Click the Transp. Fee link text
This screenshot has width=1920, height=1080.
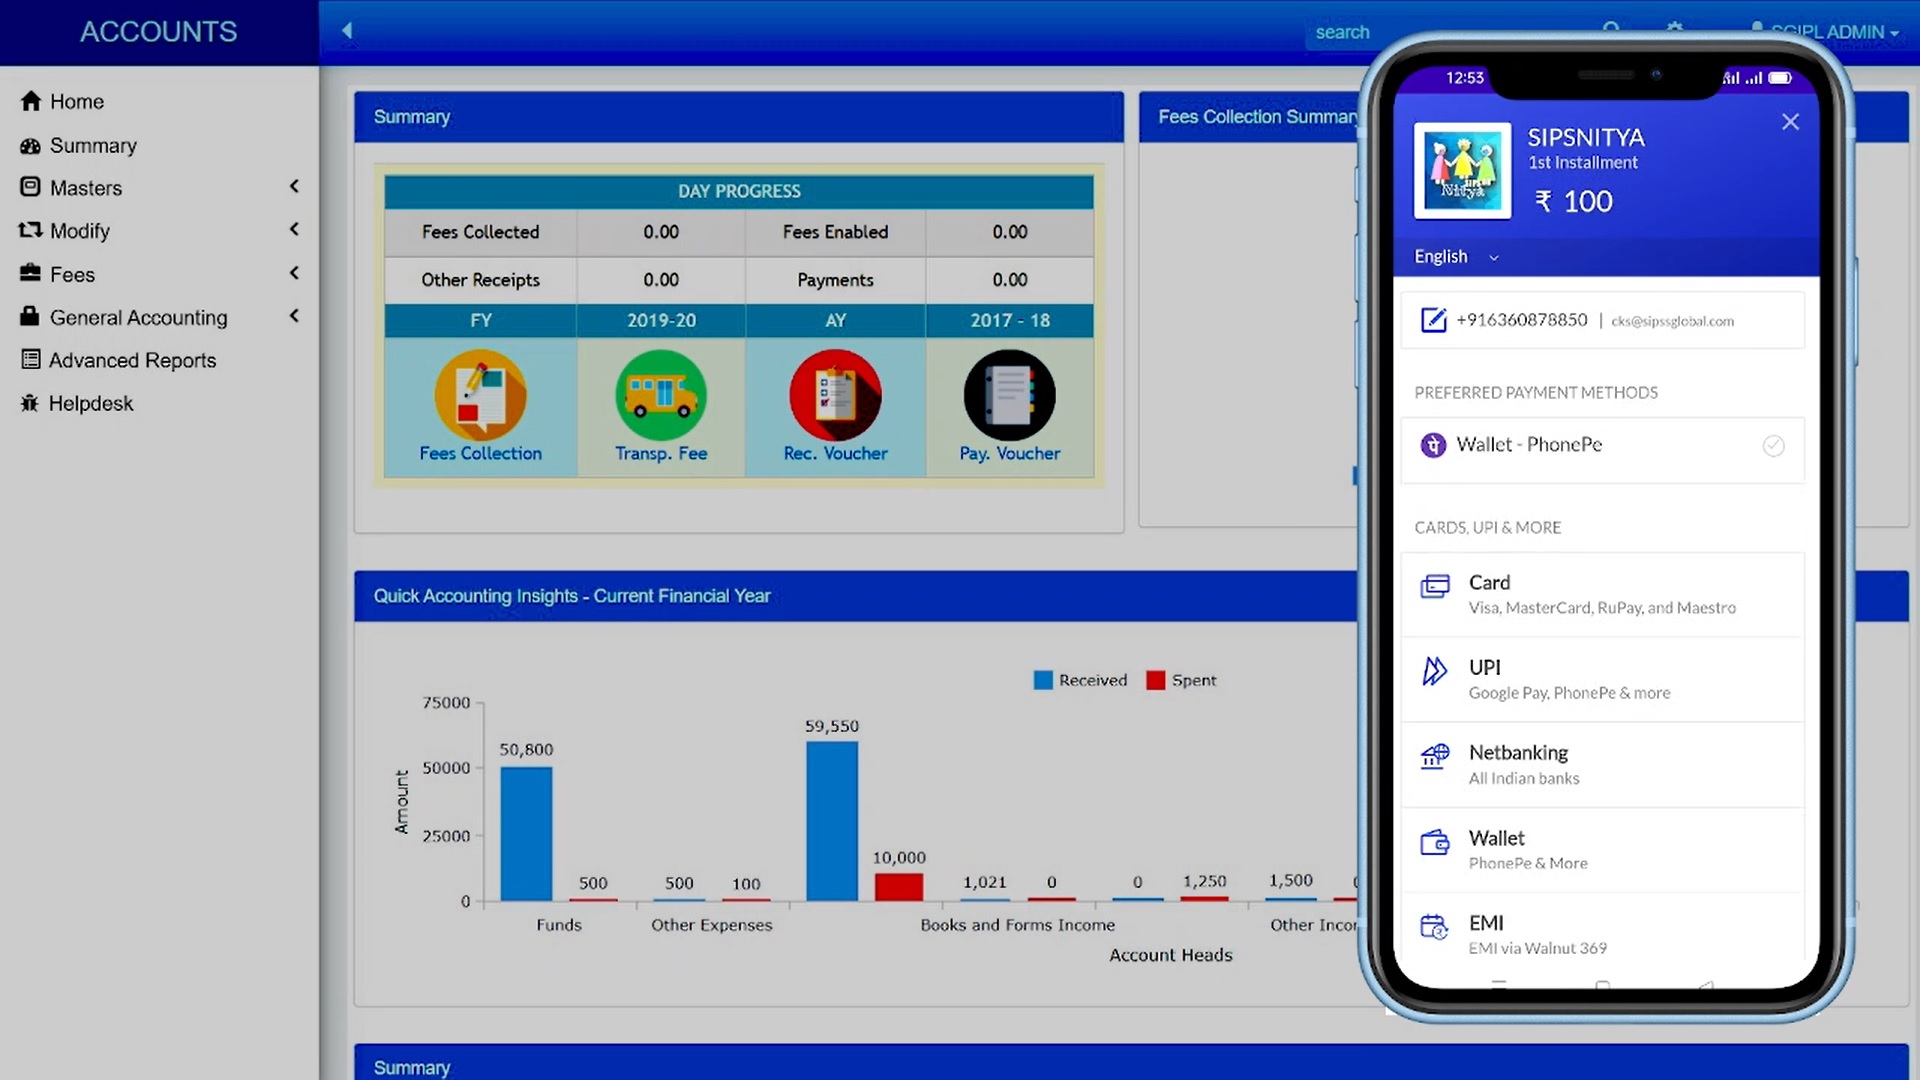click(661, 453)
